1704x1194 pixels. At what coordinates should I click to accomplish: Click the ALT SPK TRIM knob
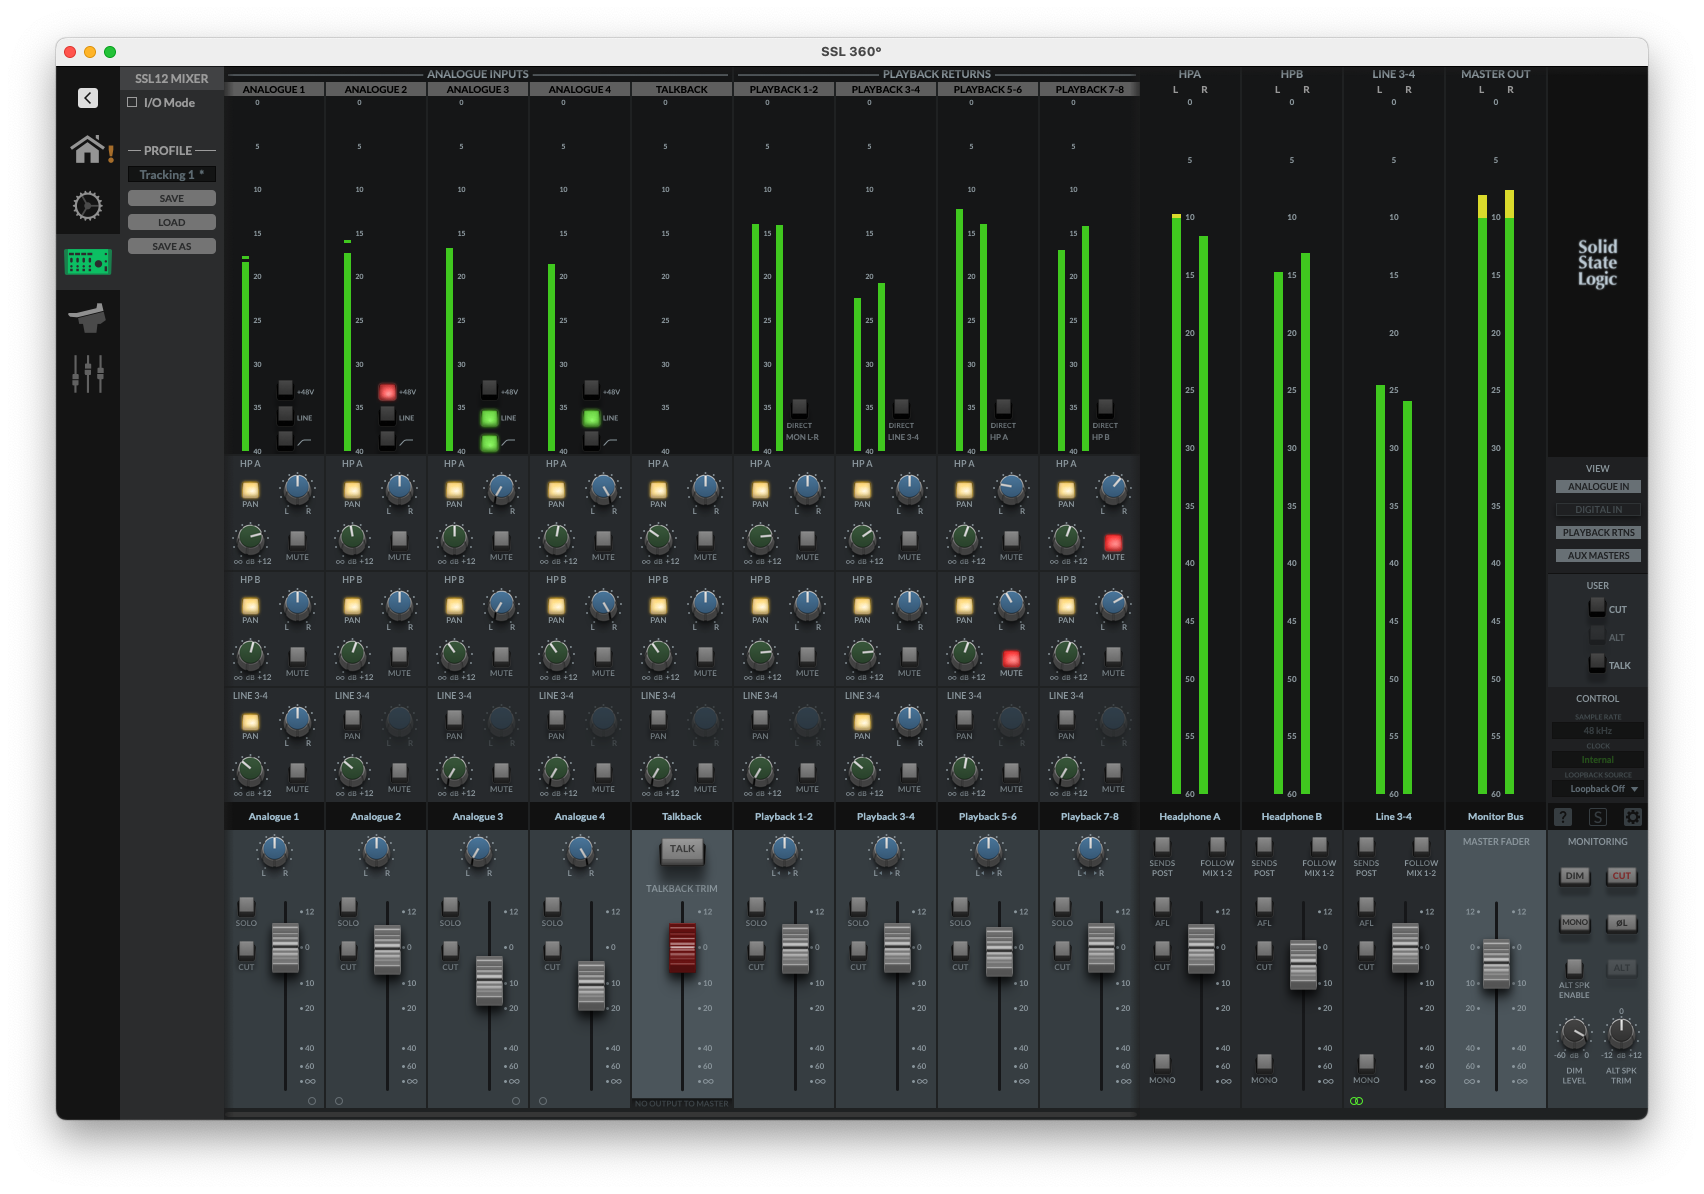(1621, 1032)
